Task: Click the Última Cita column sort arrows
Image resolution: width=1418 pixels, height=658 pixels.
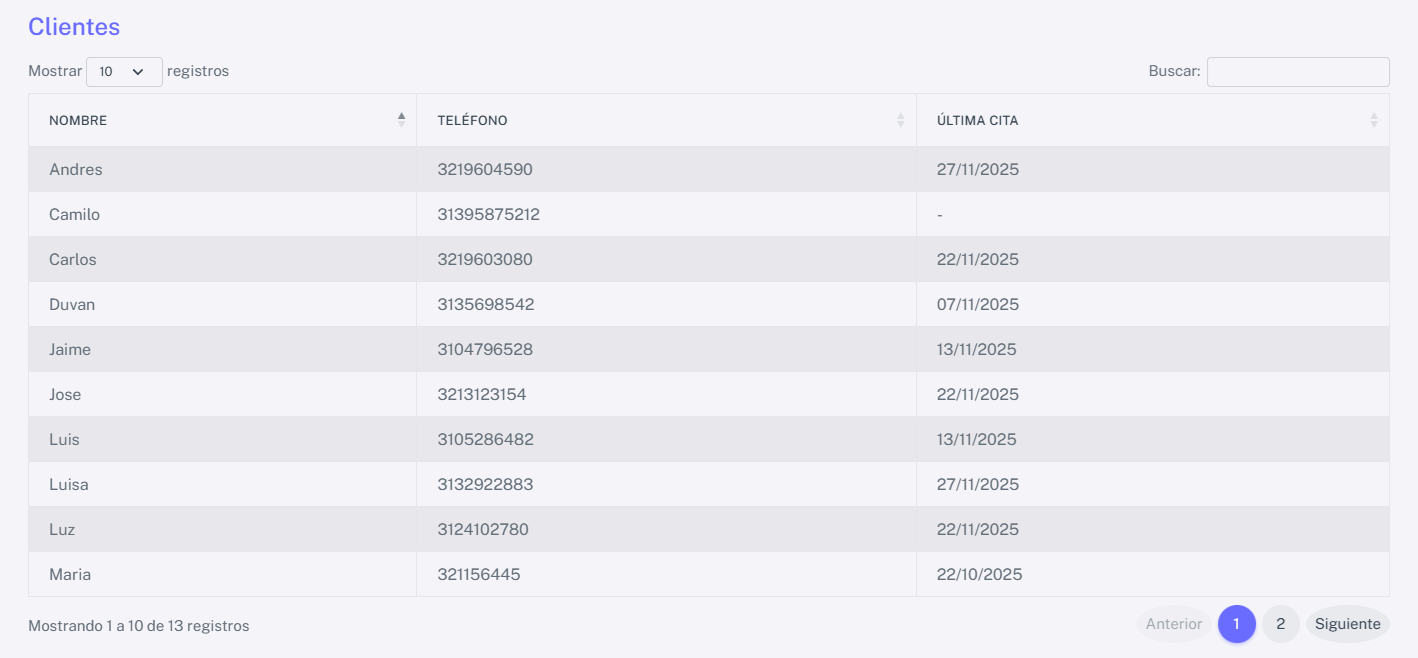Action: point(1373,120)
